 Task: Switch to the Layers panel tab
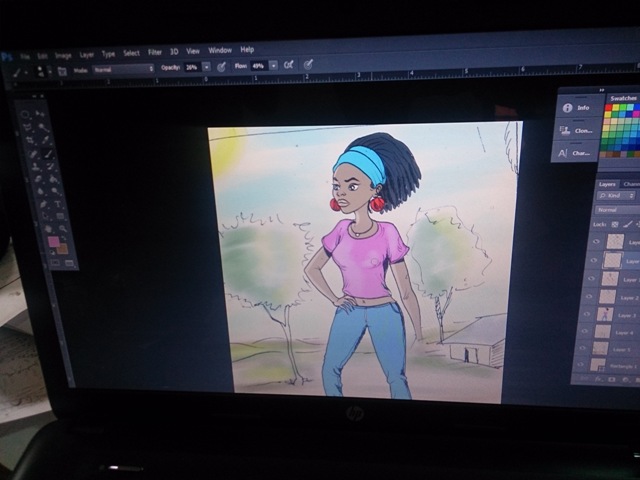coord(607,184)
